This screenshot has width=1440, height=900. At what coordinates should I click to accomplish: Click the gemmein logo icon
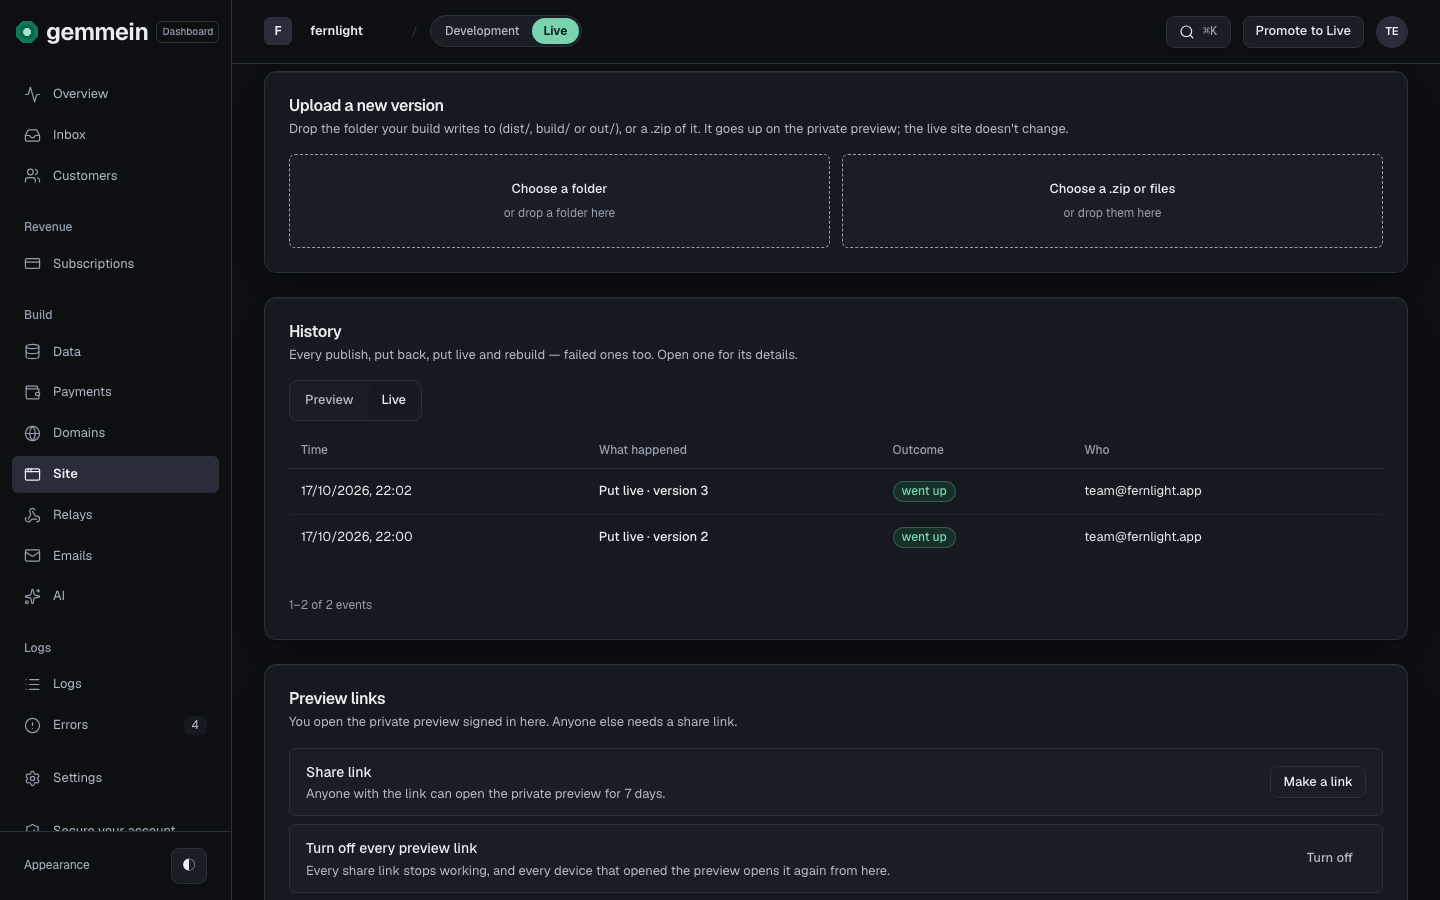click(x=27, y=32)
